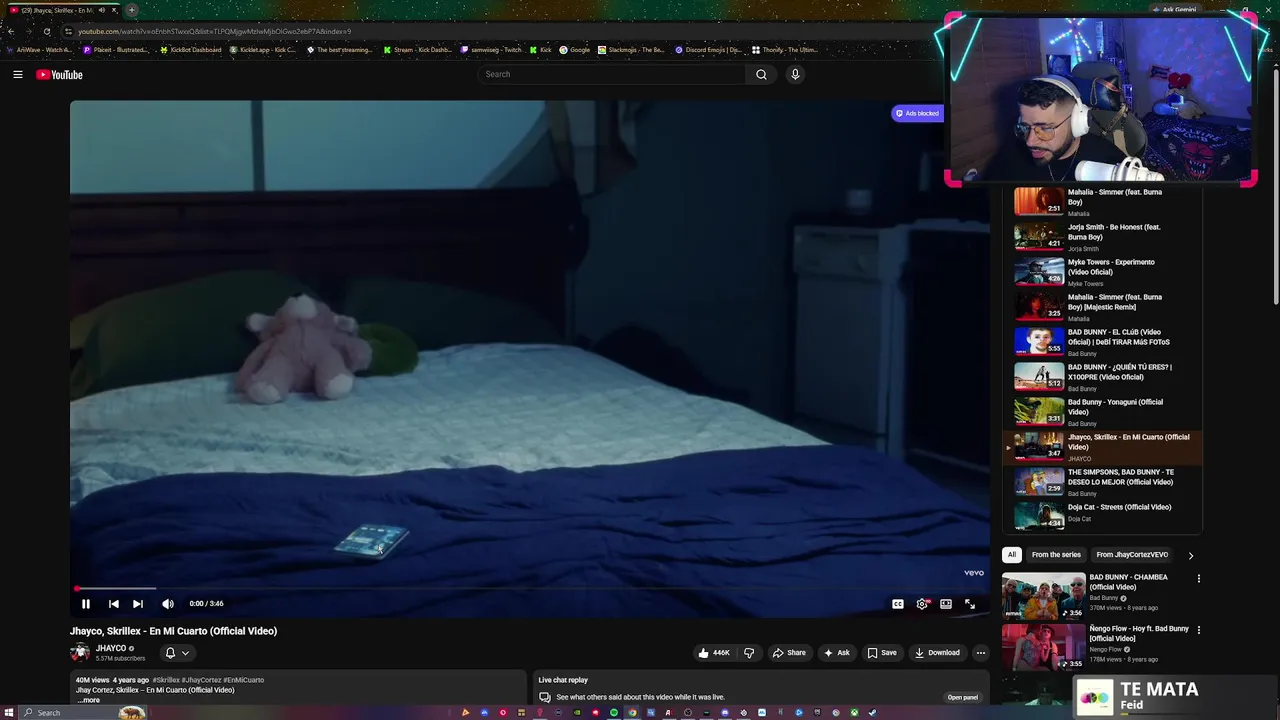Click the #Skrillex hashtag
1280x720 pixels.
[x=166, y=680]
